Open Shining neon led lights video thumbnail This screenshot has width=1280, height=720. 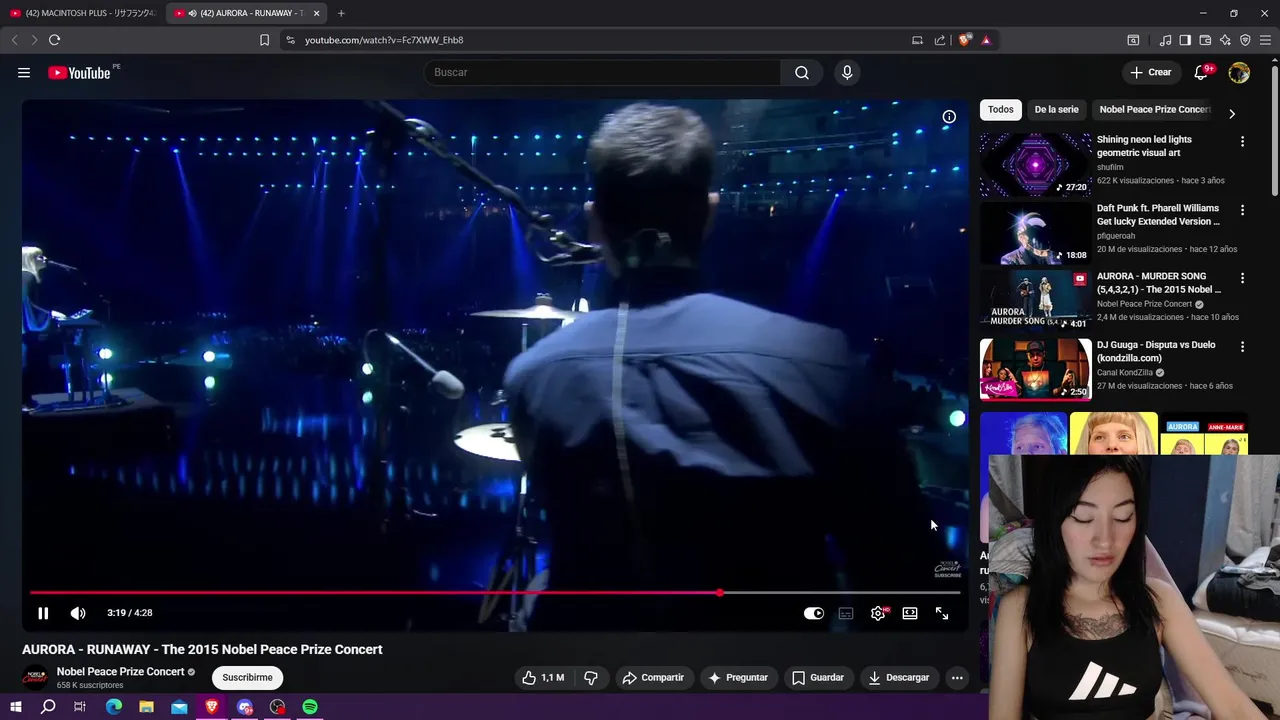(x=1036, y=165)
